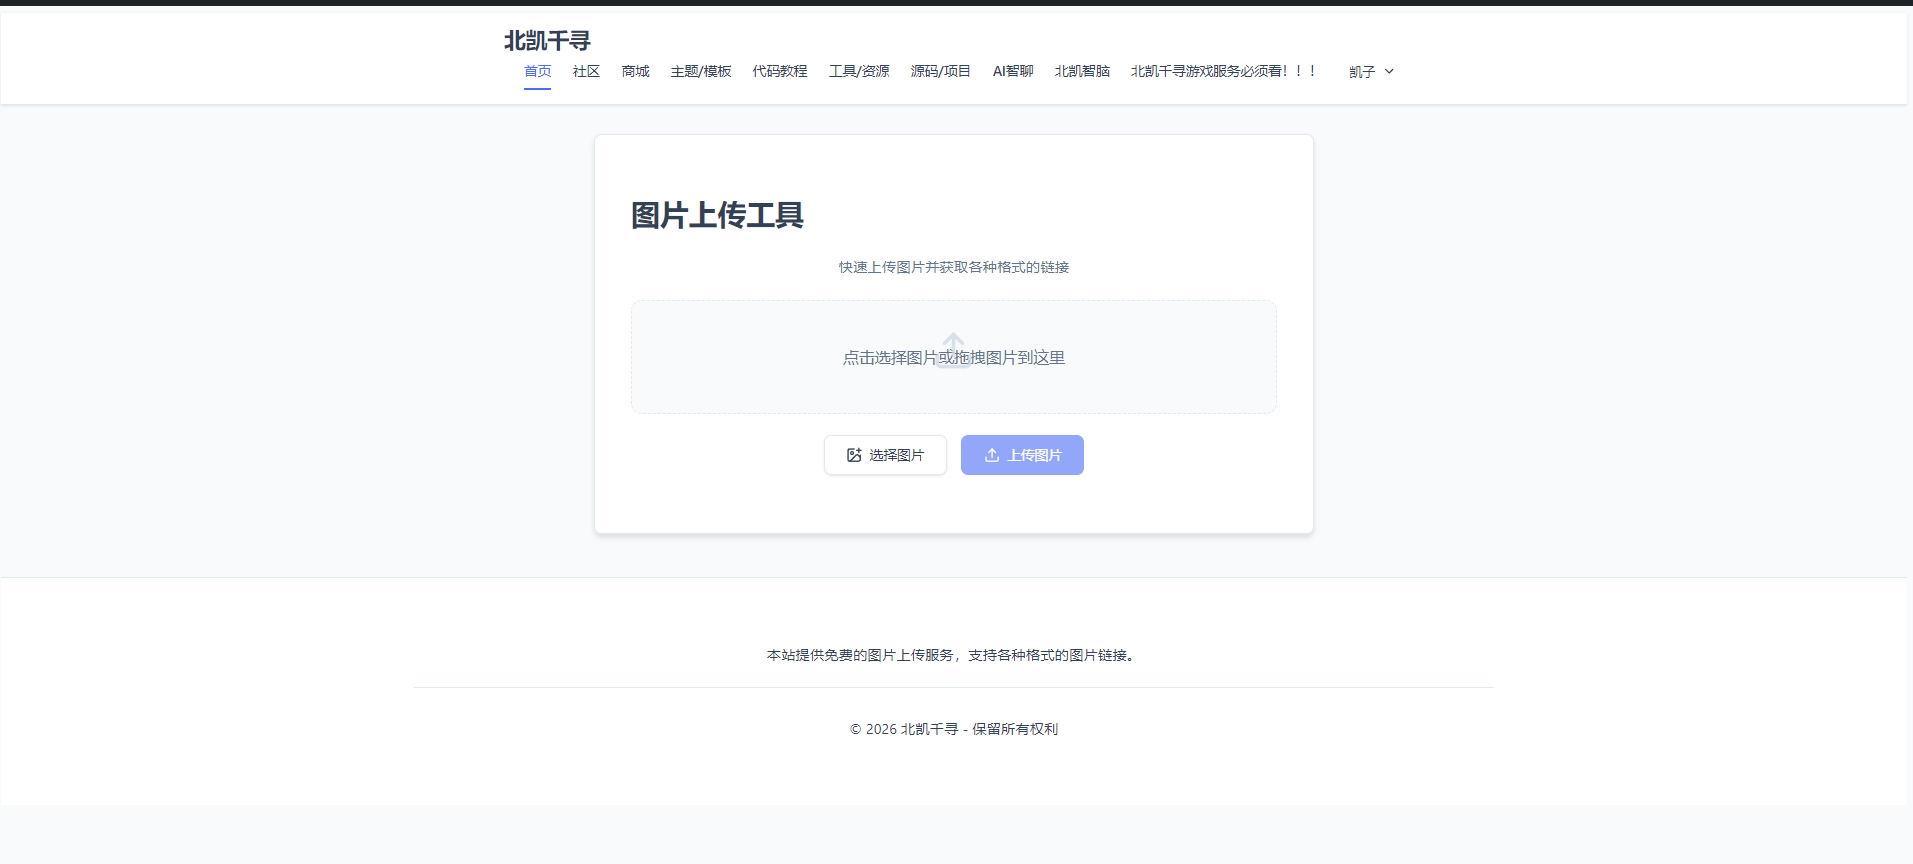Go to the 社区 page
The image size is (1913, 864).
coord(586,71)
